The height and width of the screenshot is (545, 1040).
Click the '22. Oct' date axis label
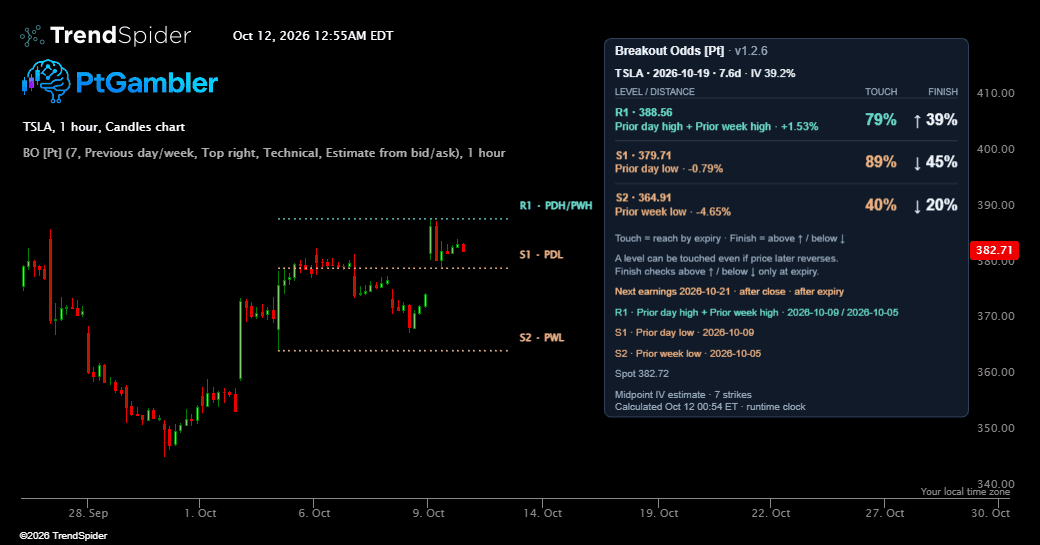click(771, 513)
